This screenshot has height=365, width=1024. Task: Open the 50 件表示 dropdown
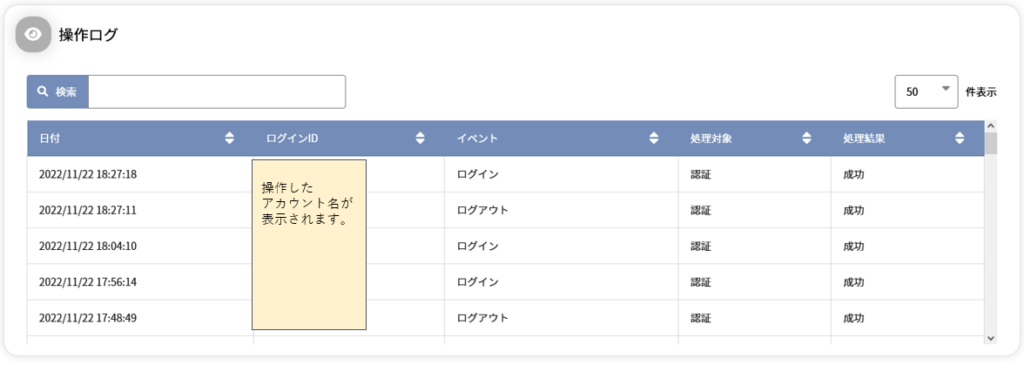click(x=926, y=91)
